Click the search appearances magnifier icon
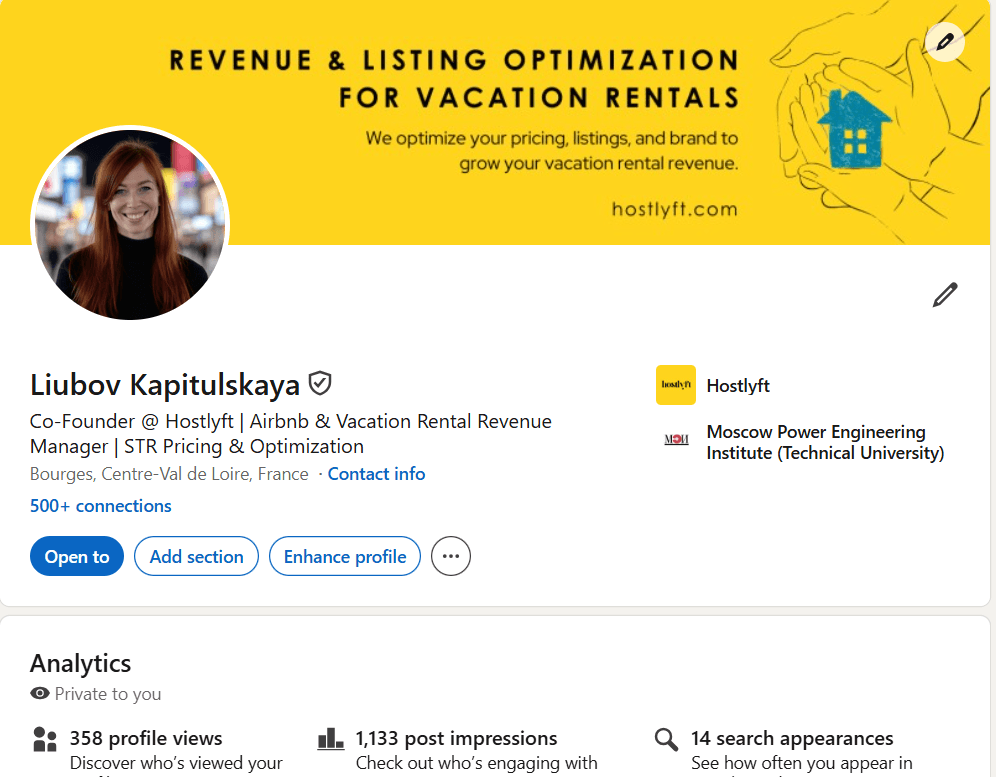Viewport: 996px width, 777px height. coord(666,740)
